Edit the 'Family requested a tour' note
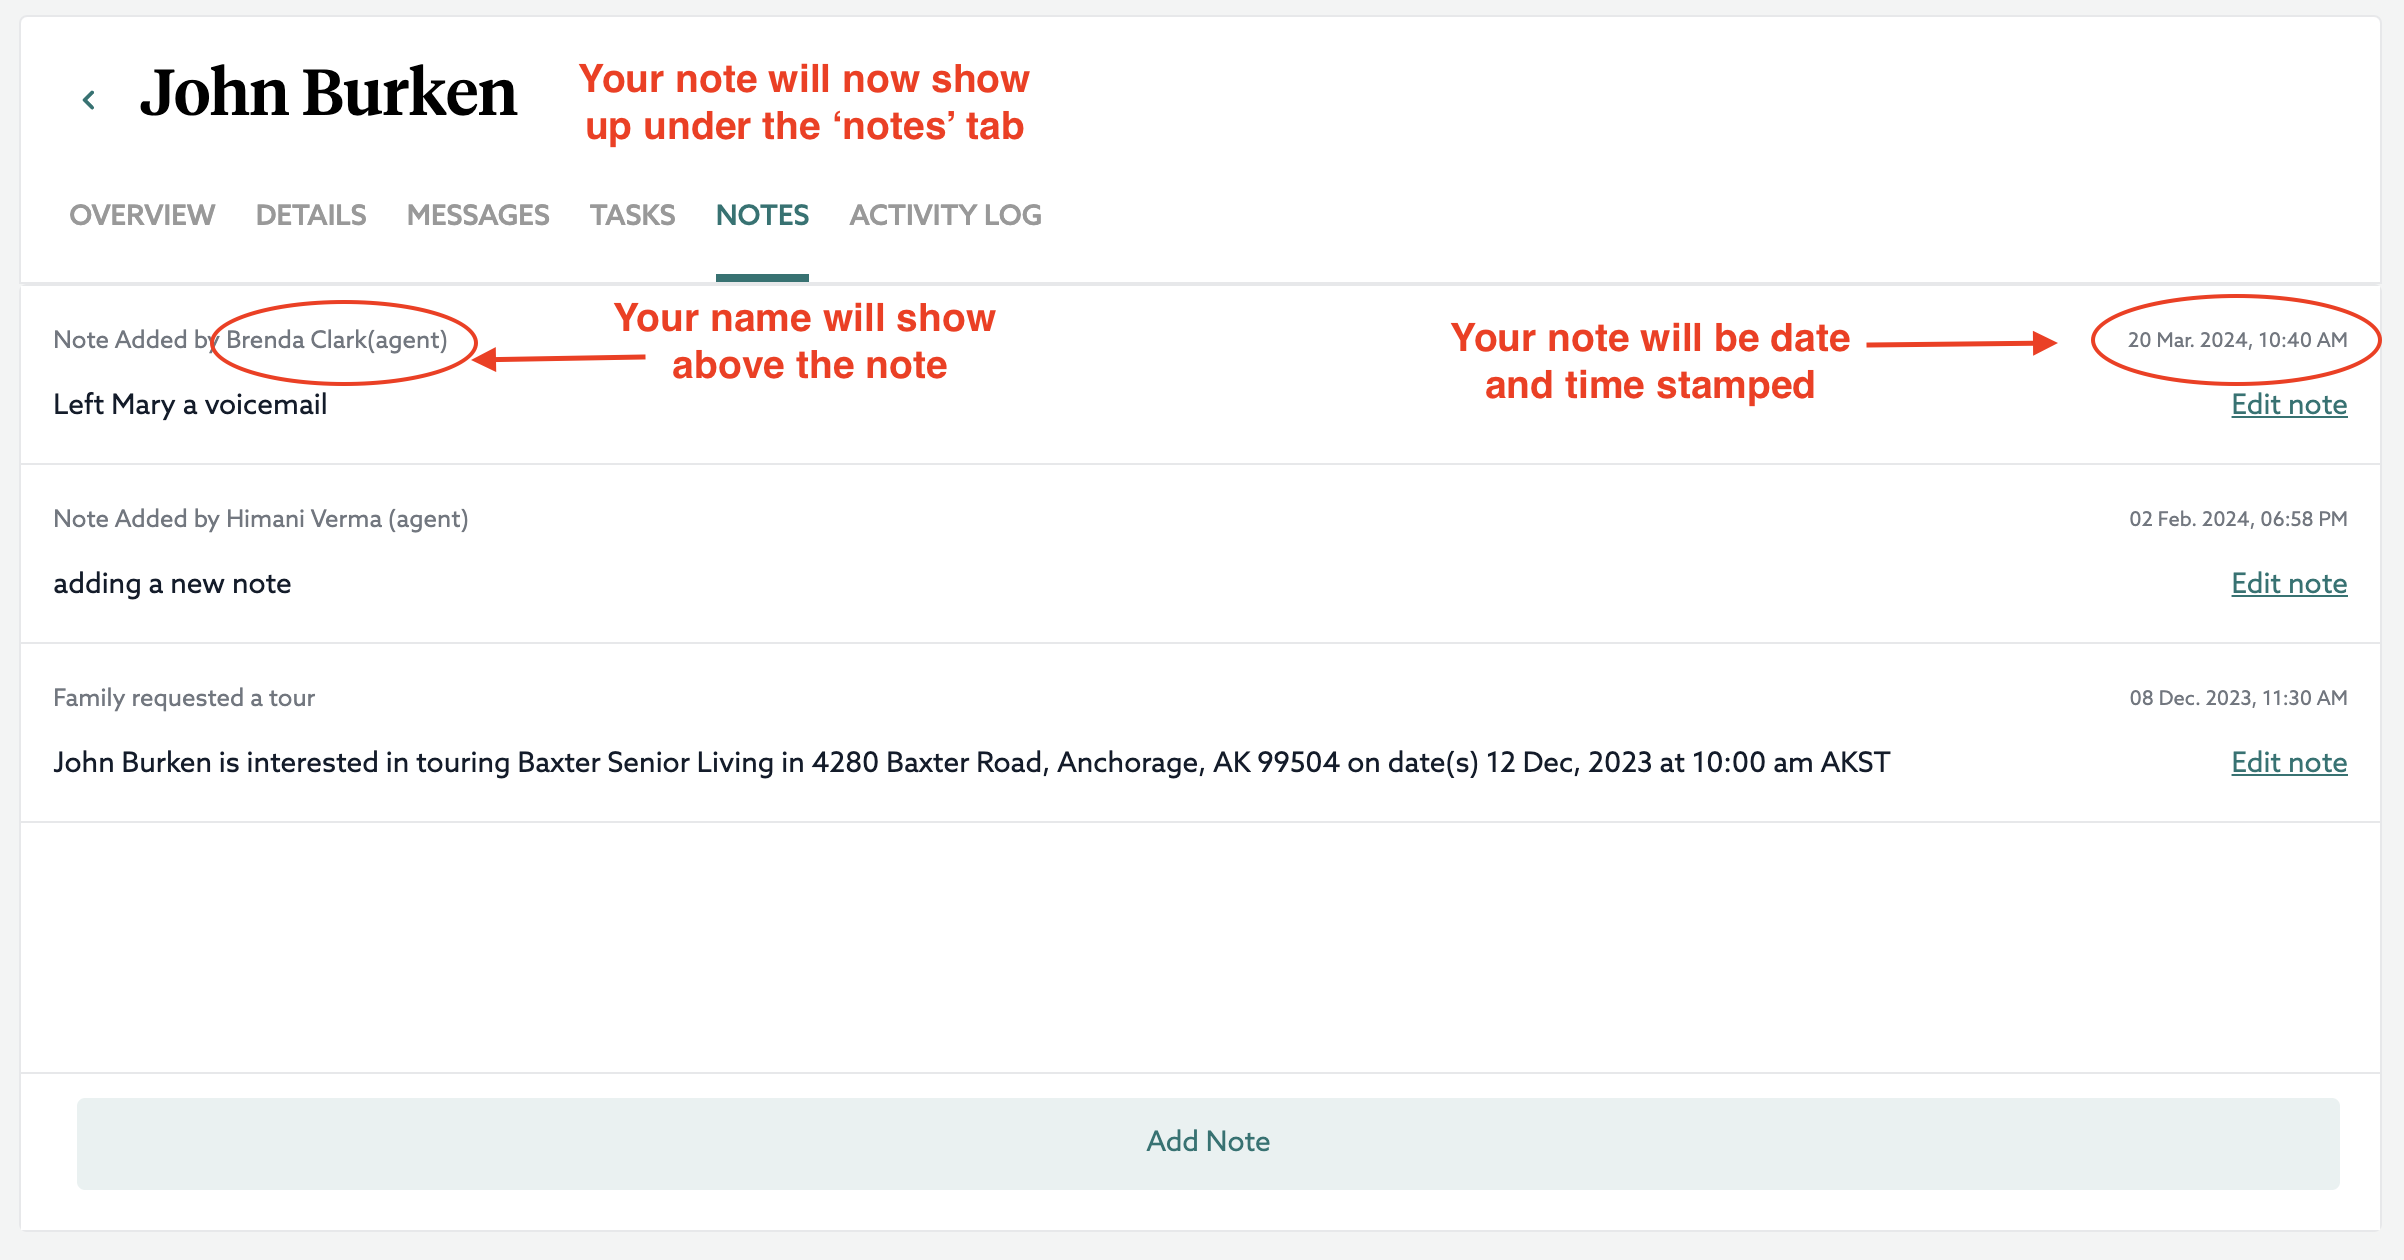 (2289, 762)
